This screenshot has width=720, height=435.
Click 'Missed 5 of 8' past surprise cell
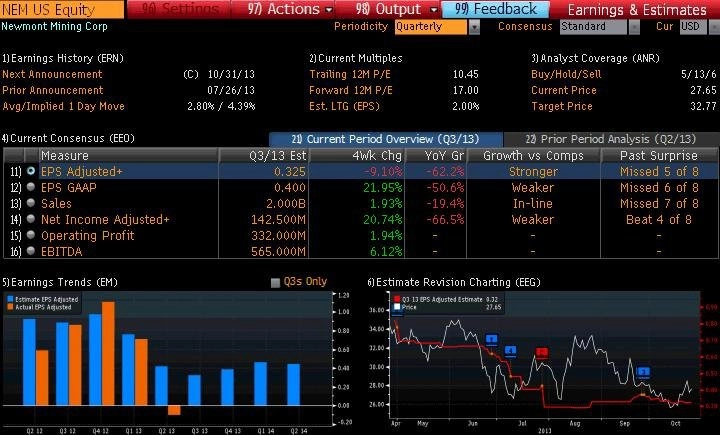pyautogui.click(x=659, y=171)
